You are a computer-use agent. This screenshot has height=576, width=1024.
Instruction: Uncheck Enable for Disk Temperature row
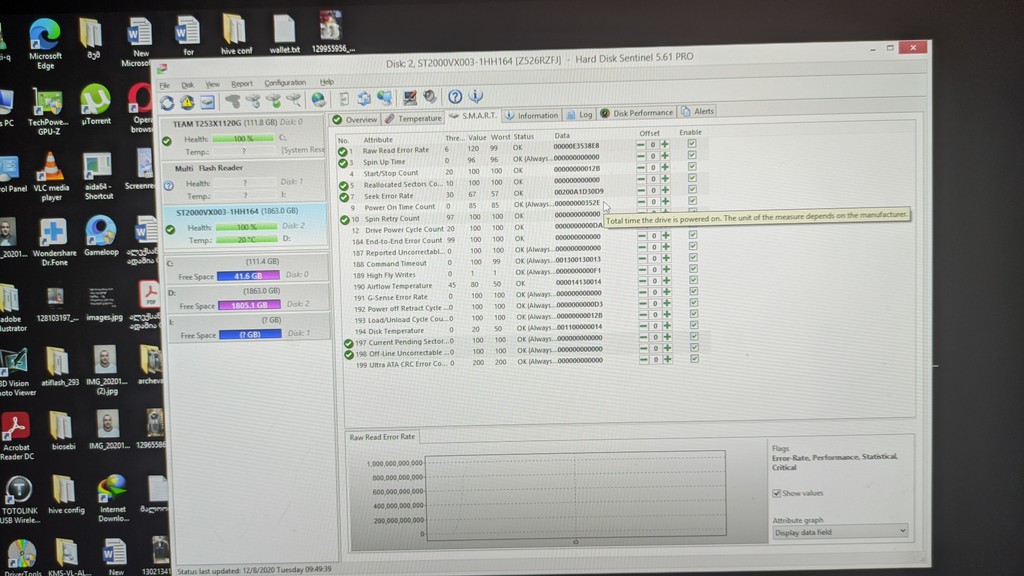694,325
